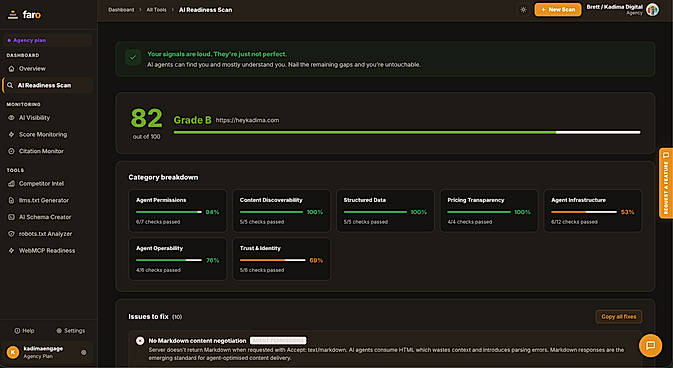Click the green checkmark banner icon
673x368 pixels.
(x=133, y=58)
